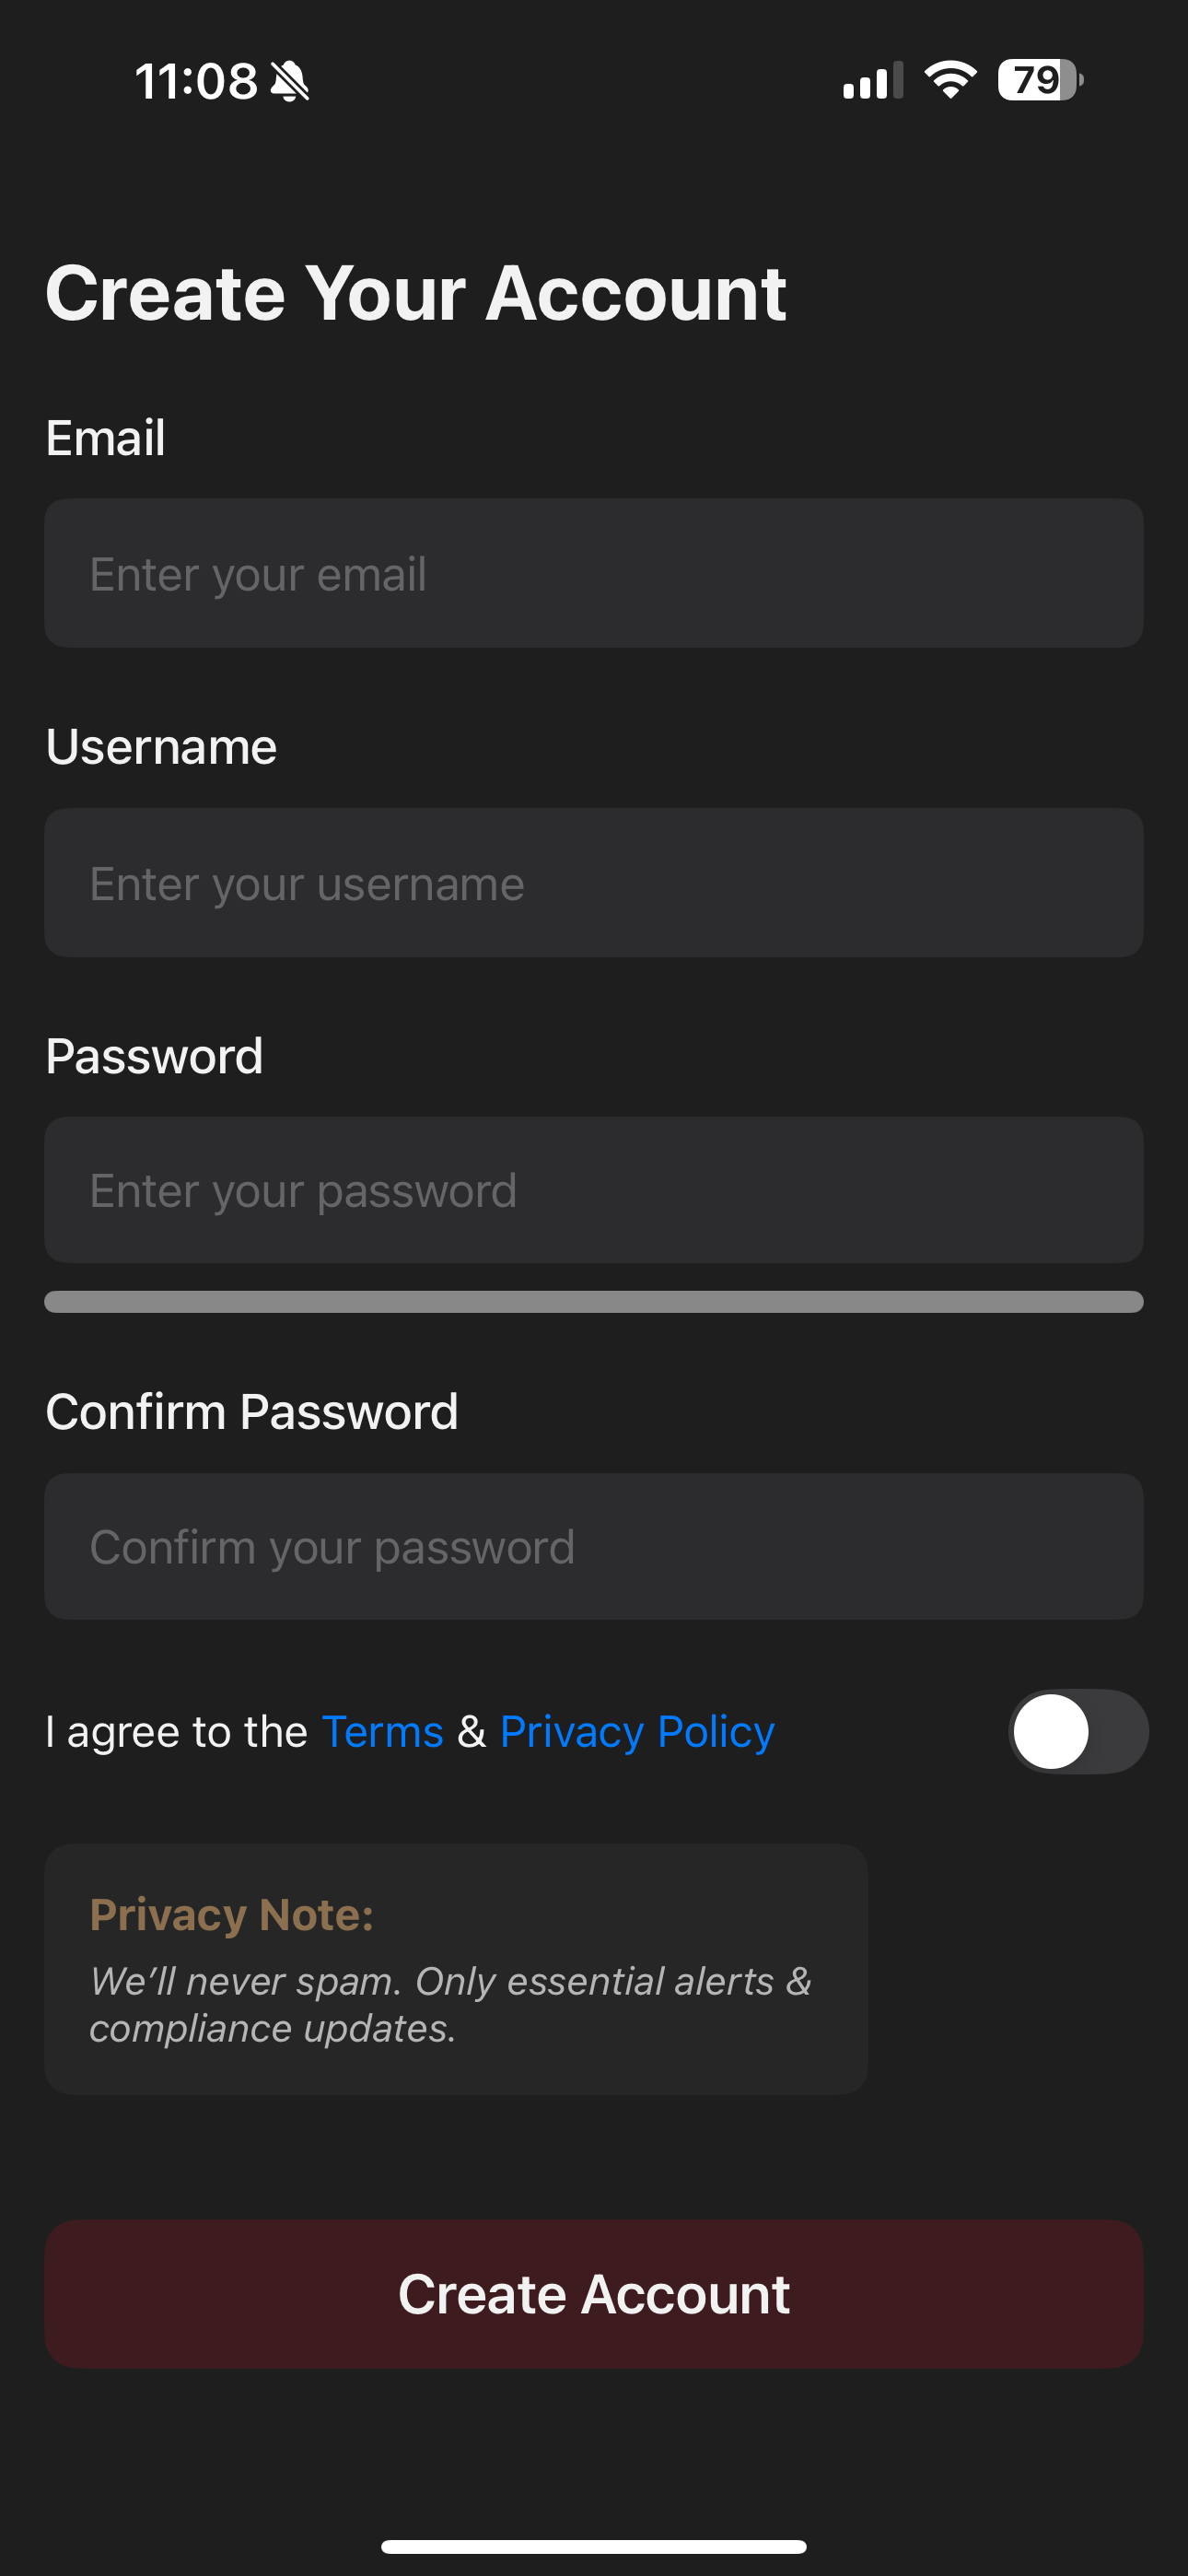
Task: Open the Terms link
Action: tap(382, 1732)
